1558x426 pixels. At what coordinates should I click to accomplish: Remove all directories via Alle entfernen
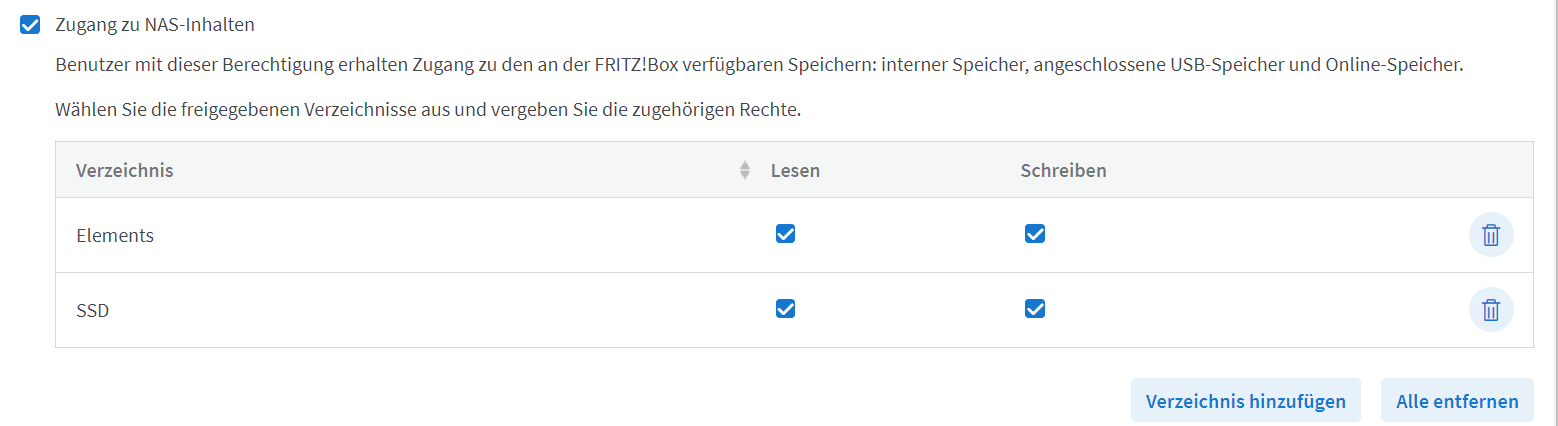[x=1457, y=401]
